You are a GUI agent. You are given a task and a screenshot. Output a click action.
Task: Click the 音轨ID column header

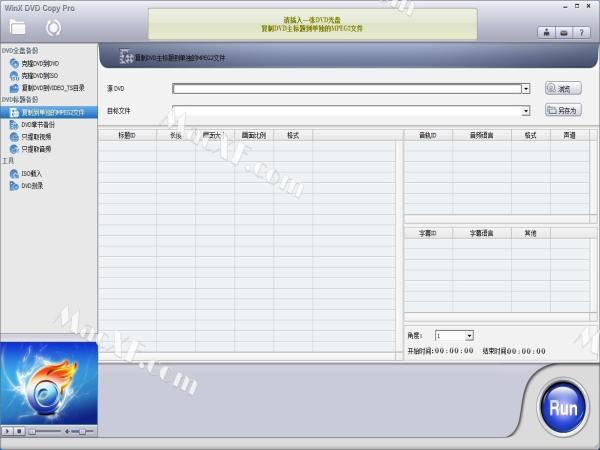pyautogui.click(x=428, y=135)
